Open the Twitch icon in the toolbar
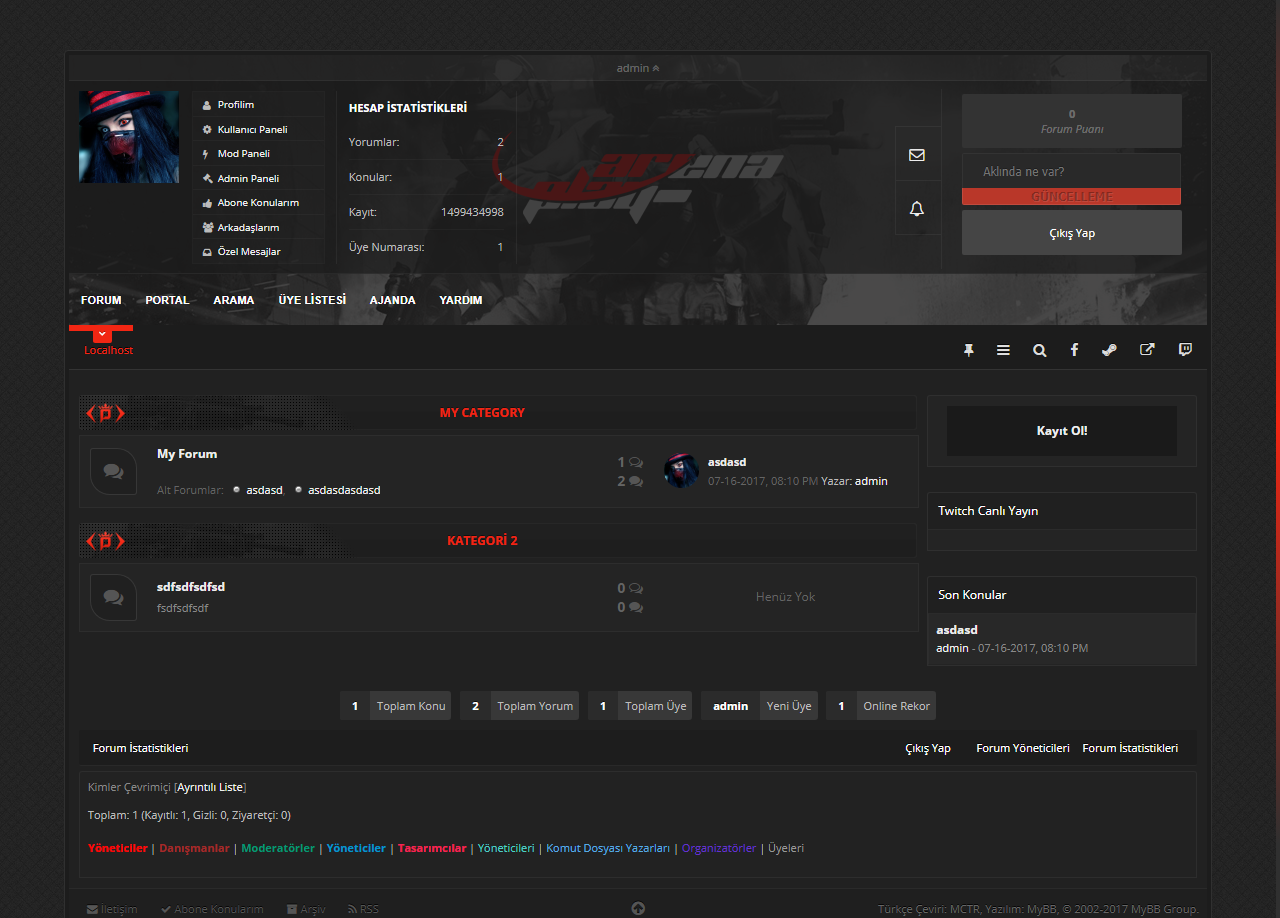Image resolution: width=1280 pixels, height=918 pixels. pos(1185,350)
